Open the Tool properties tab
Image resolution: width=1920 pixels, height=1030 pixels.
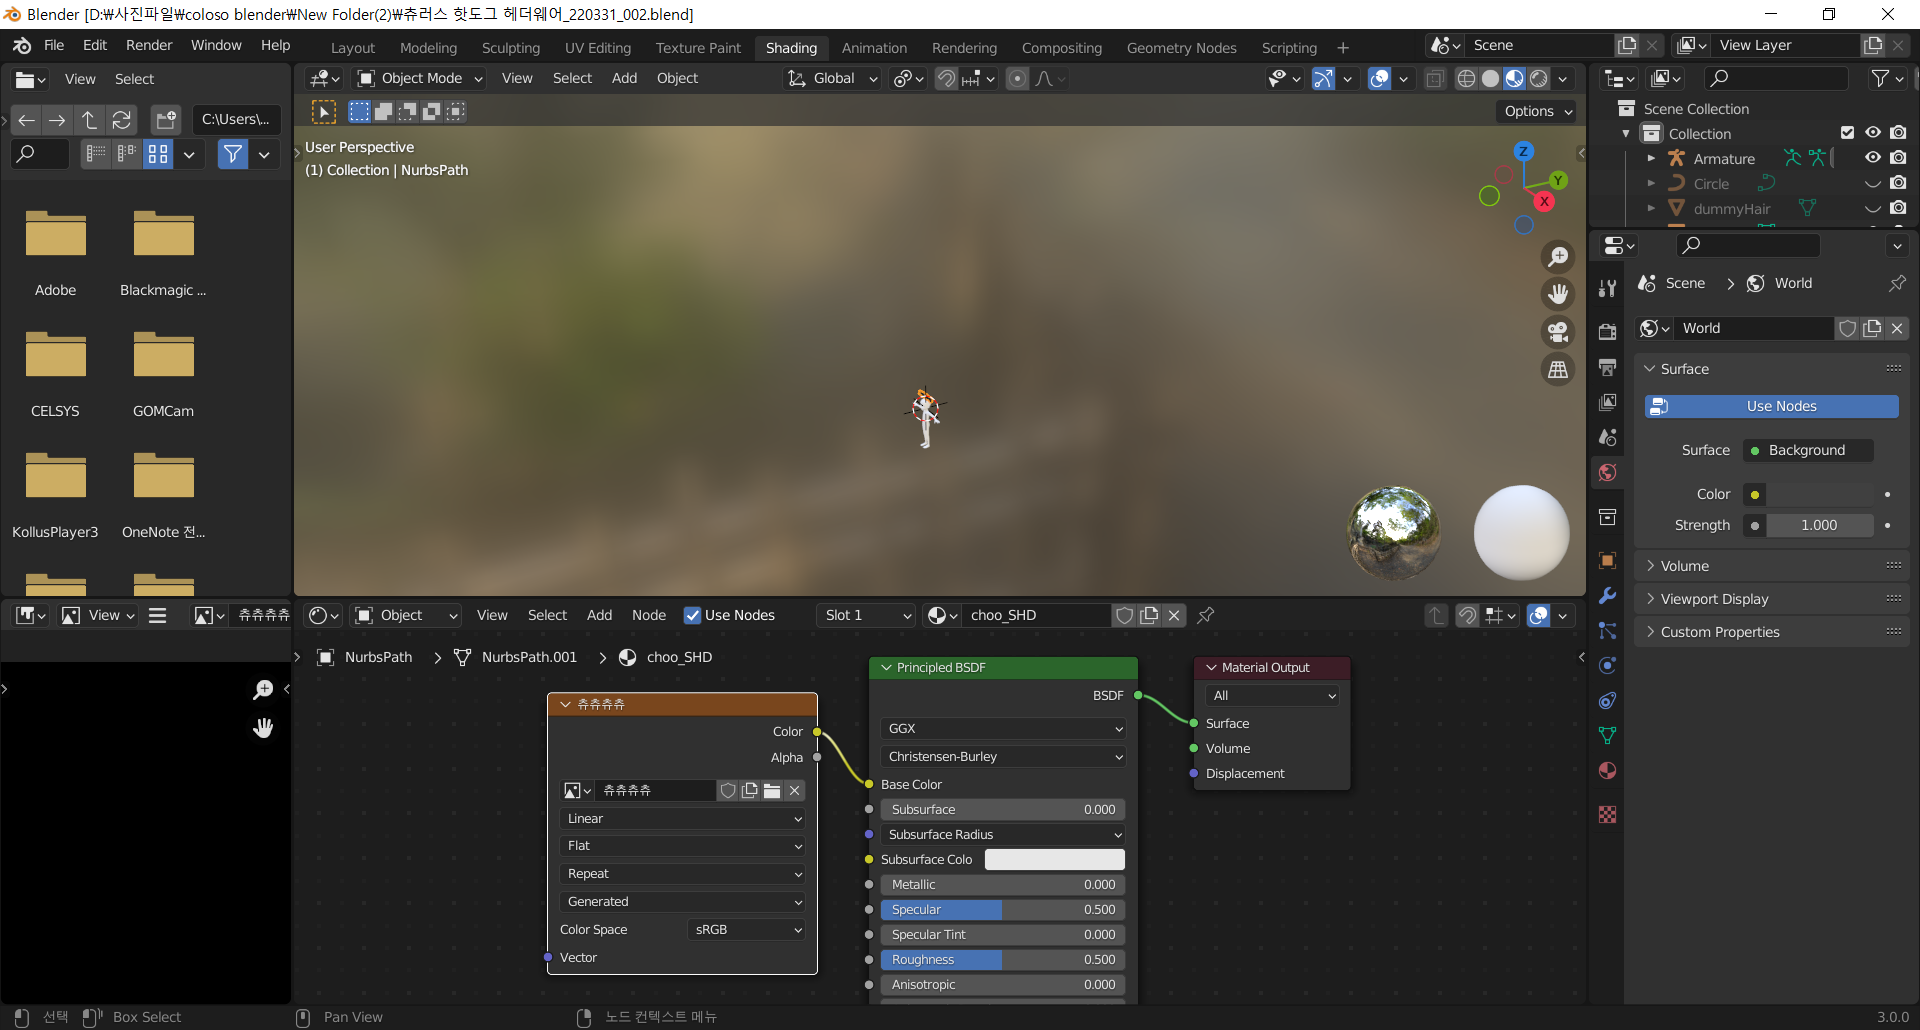[1607, 289]
